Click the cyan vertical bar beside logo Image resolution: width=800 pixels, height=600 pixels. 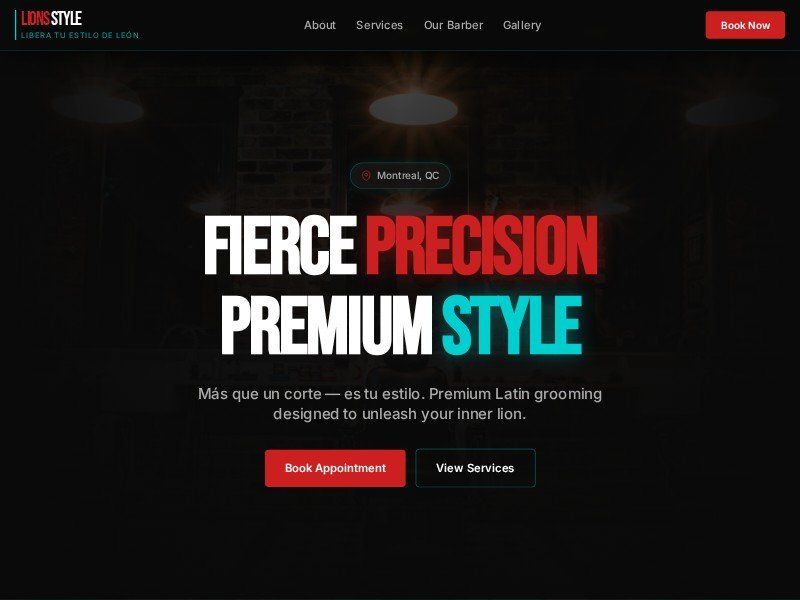[x=16, y=24]
